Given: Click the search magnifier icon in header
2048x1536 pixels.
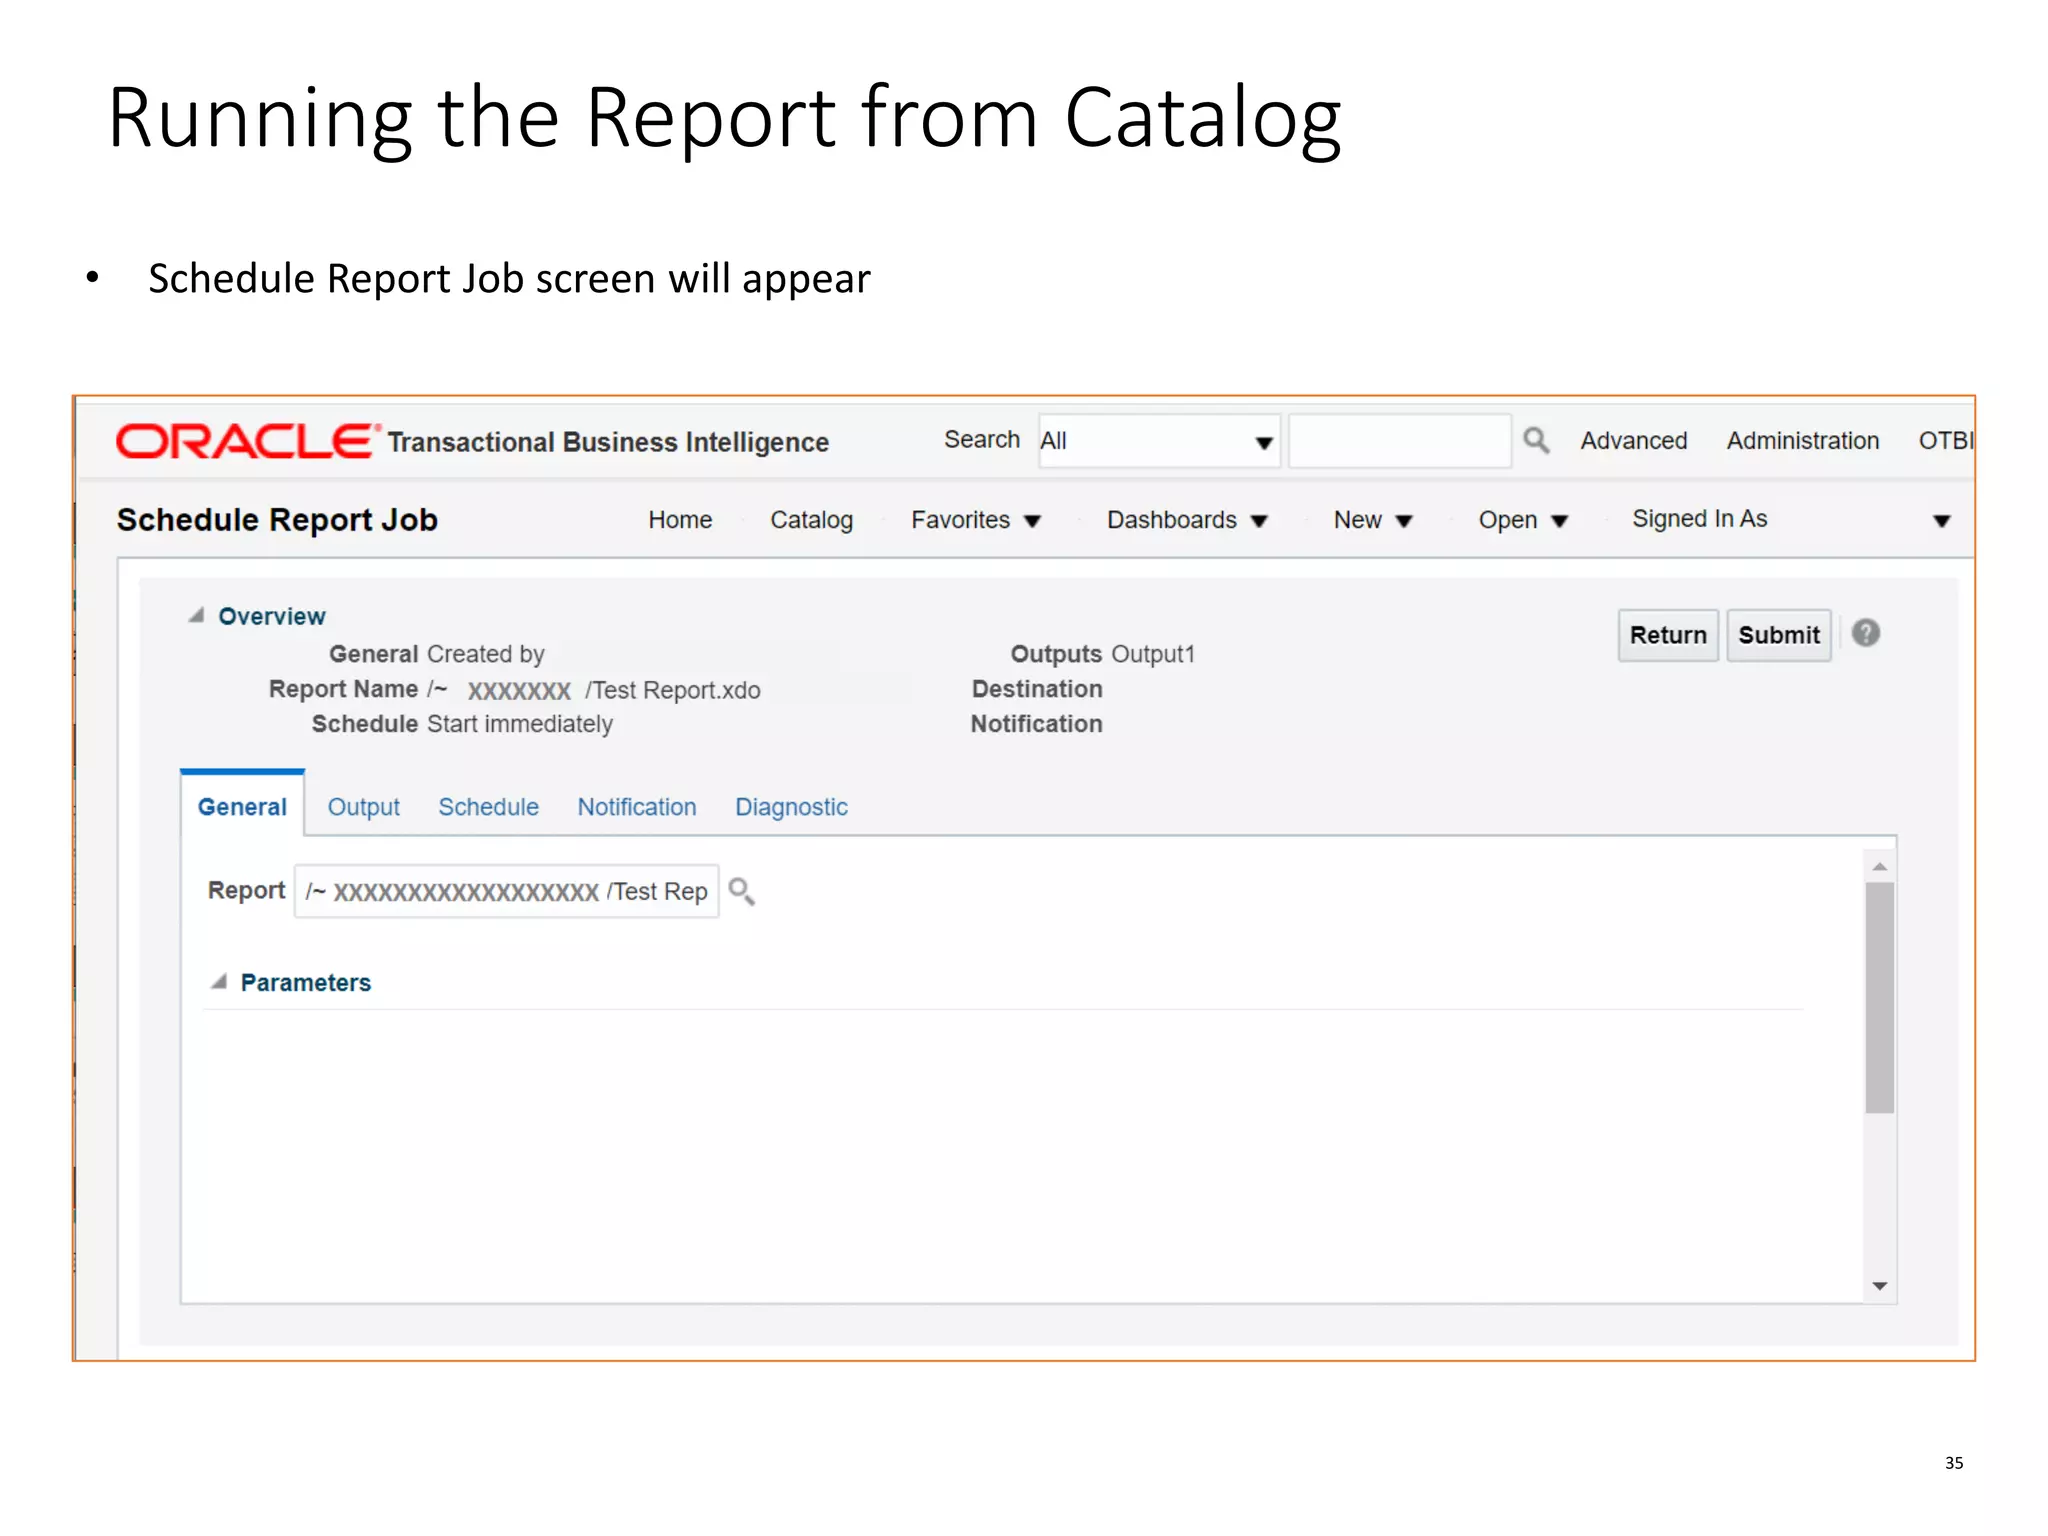Looking at the screenshot, I should click(x=1536, y=440).
